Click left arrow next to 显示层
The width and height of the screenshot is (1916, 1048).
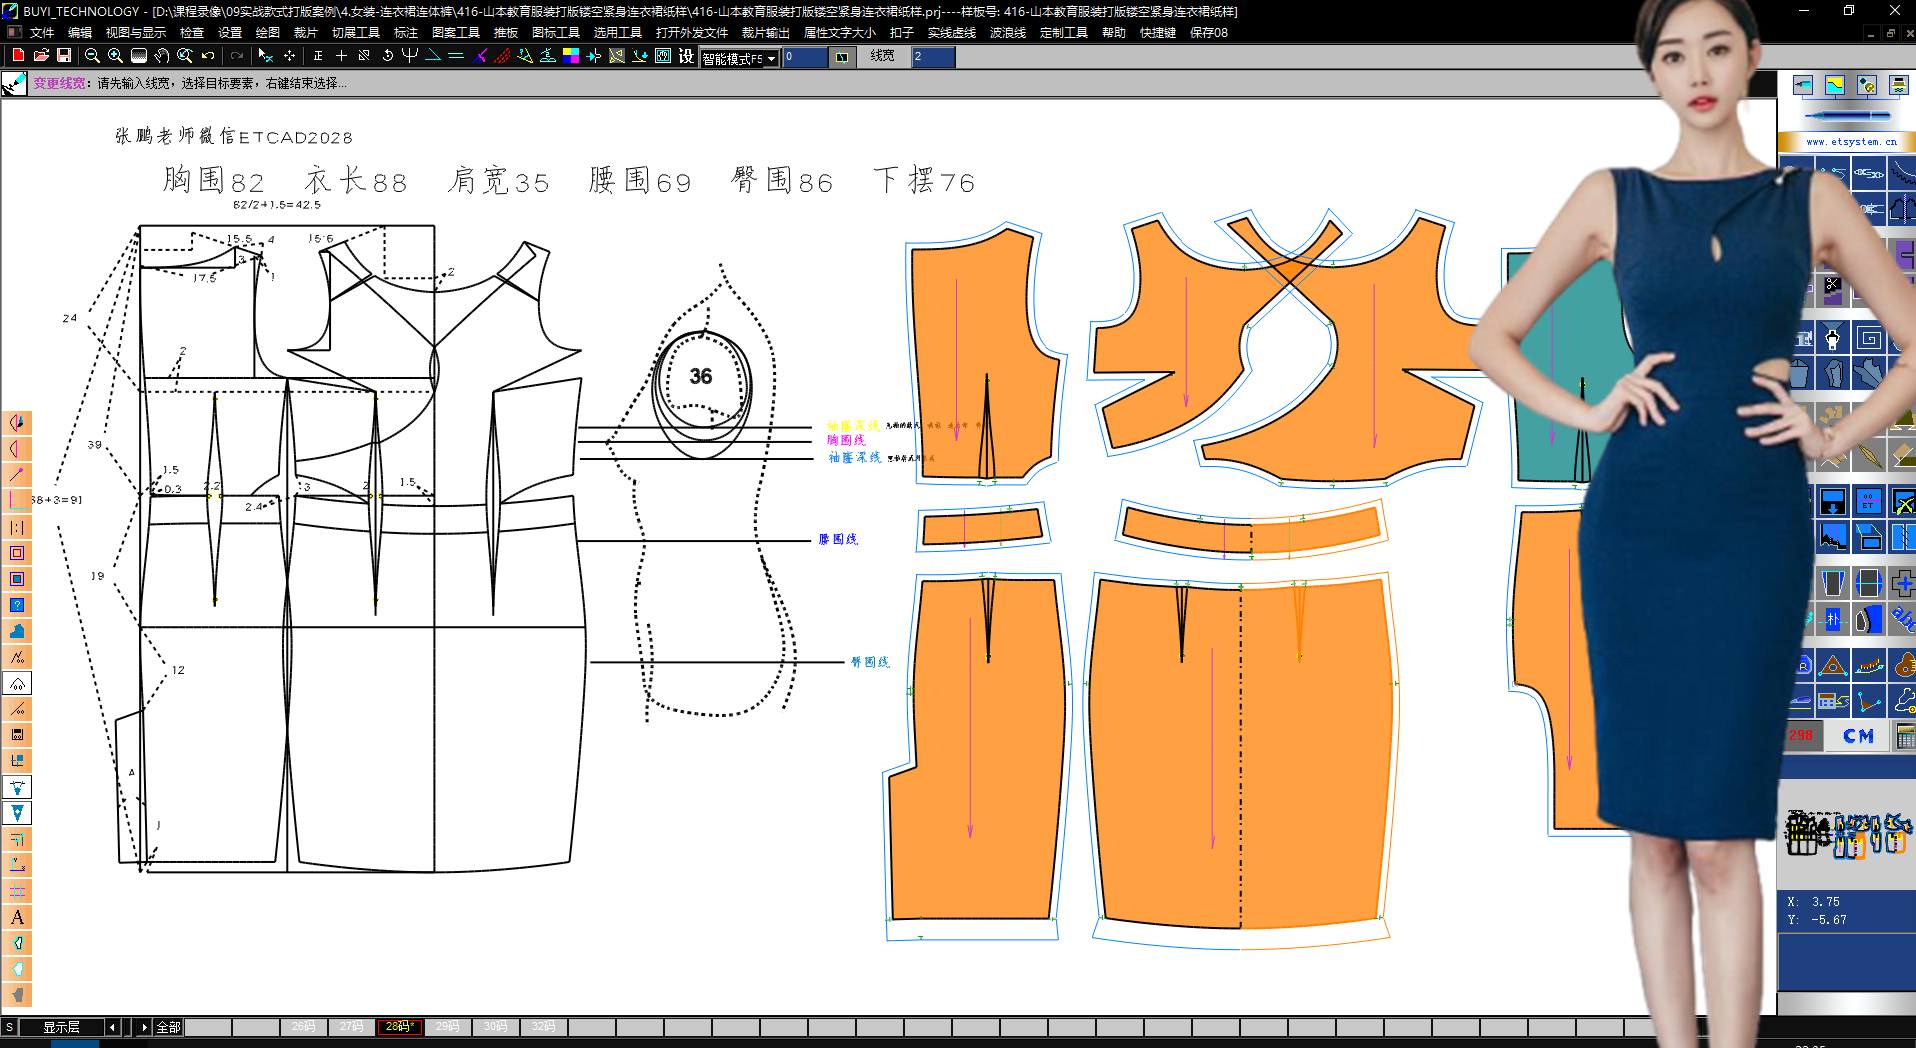tap(112, 1027)
